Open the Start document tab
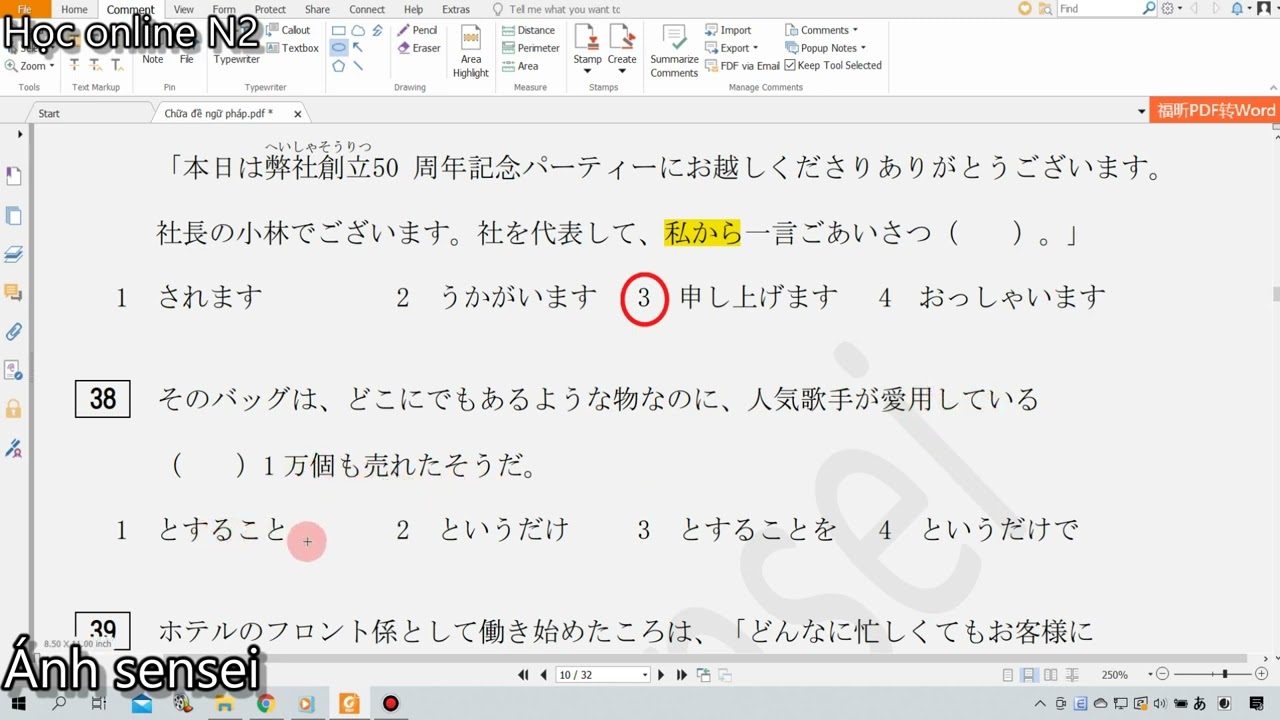1280x720 pixels. (x=49, y=113)
